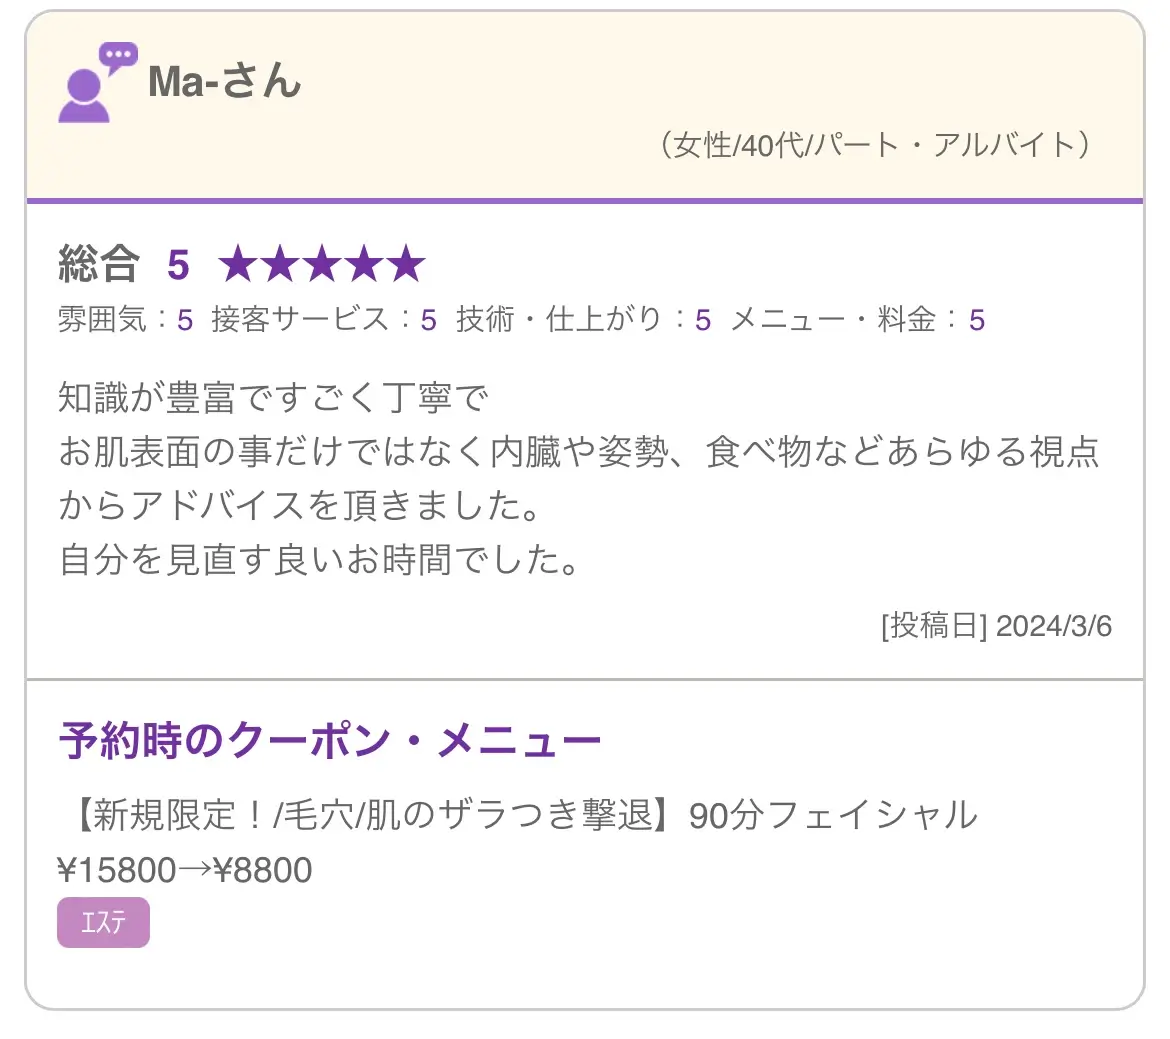Select the first purple rating star
The width and height of the screenshot is (1170, 1039).
[x=238, y=263]
